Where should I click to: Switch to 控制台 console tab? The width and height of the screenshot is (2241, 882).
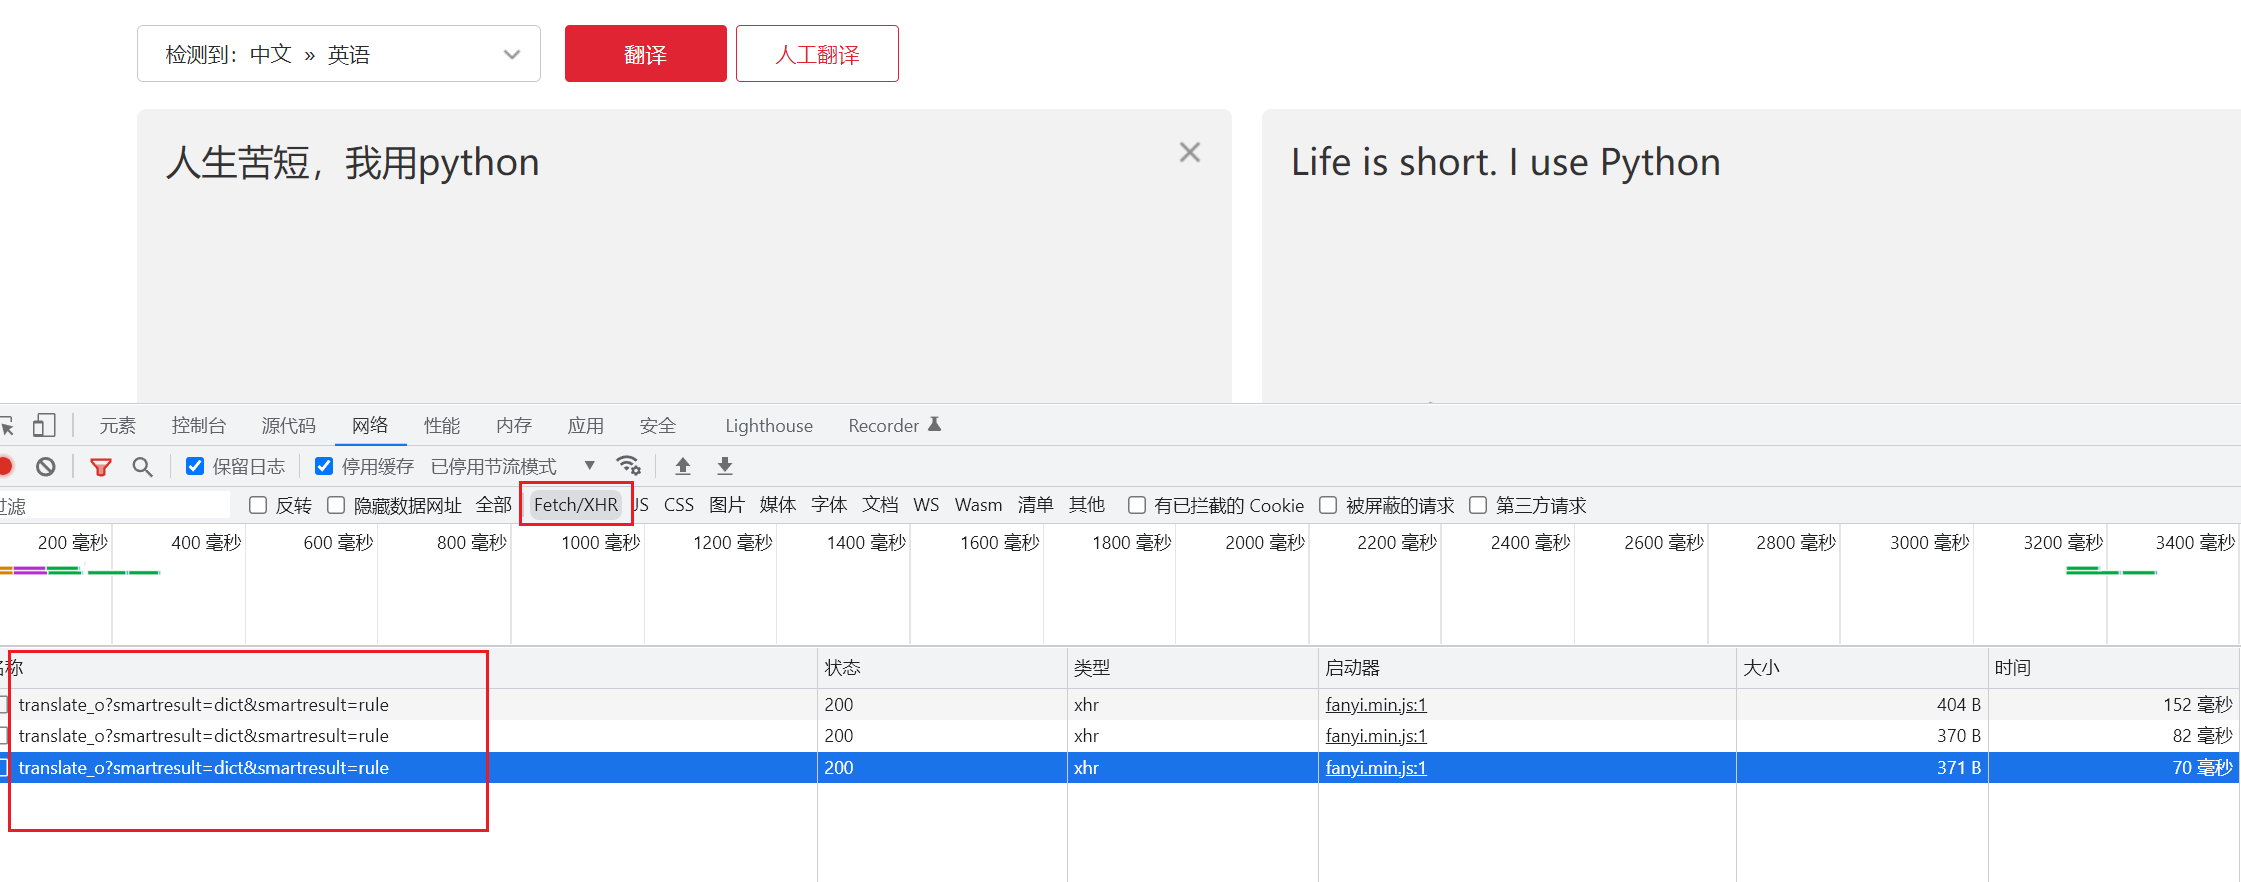(x=199, y=426)
